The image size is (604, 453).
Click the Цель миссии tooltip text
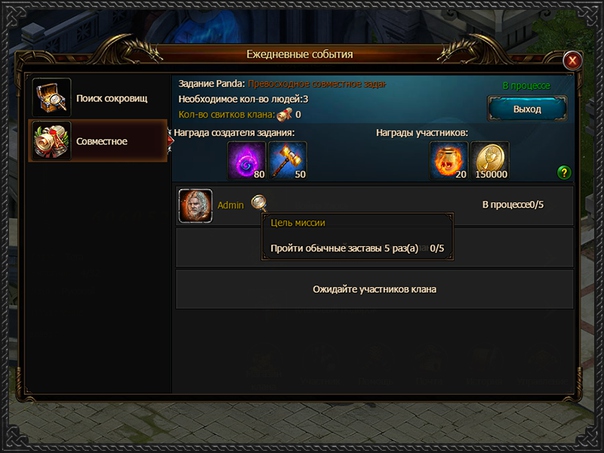click(298, 223)
